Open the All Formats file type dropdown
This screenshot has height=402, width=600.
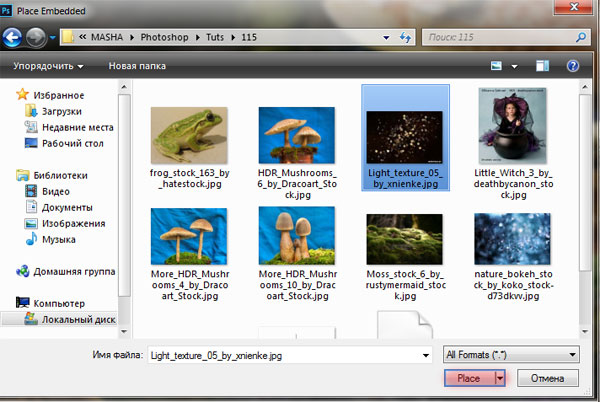pos(511,355)
